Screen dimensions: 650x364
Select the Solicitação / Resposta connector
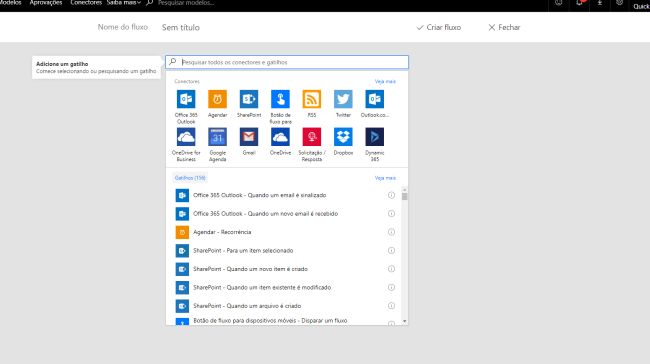[312, 137]
